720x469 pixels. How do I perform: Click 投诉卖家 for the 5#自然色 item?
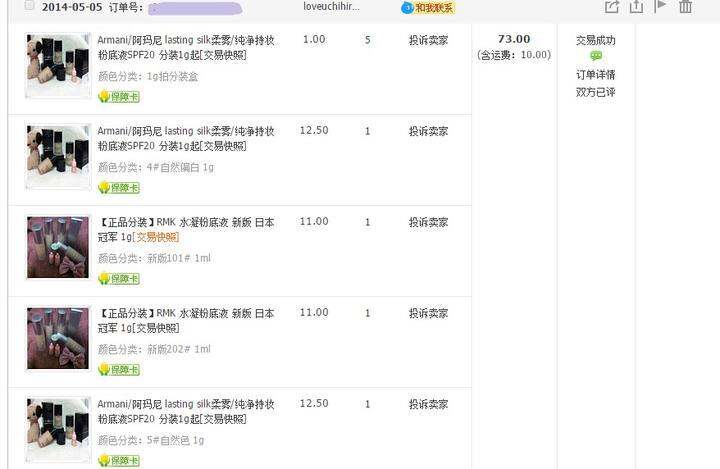pos(428,404)
